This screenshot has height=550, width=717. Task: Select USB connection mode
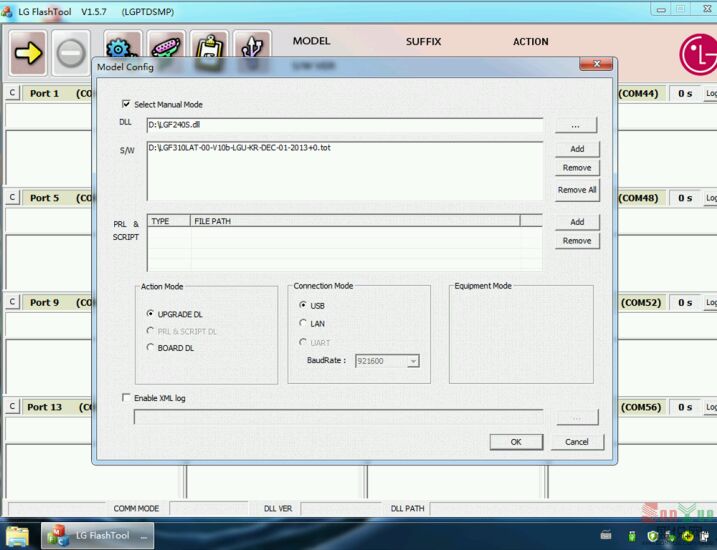click(x=303, y=305)
